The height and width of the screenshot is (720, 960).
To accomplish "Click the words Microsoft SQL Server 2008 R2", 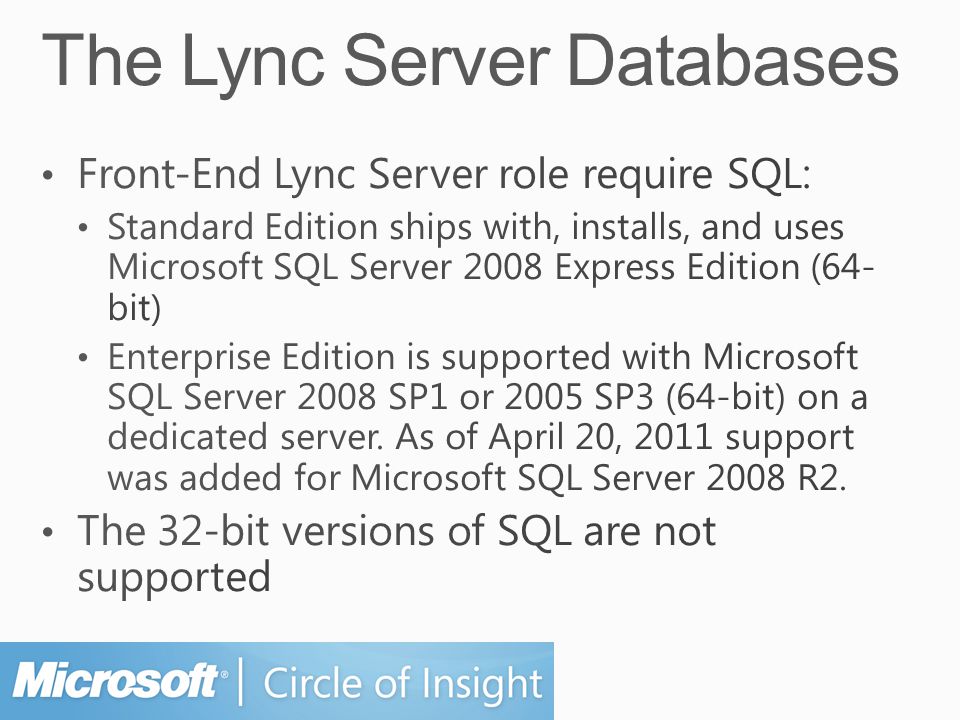I will click(x=598, y=478).
